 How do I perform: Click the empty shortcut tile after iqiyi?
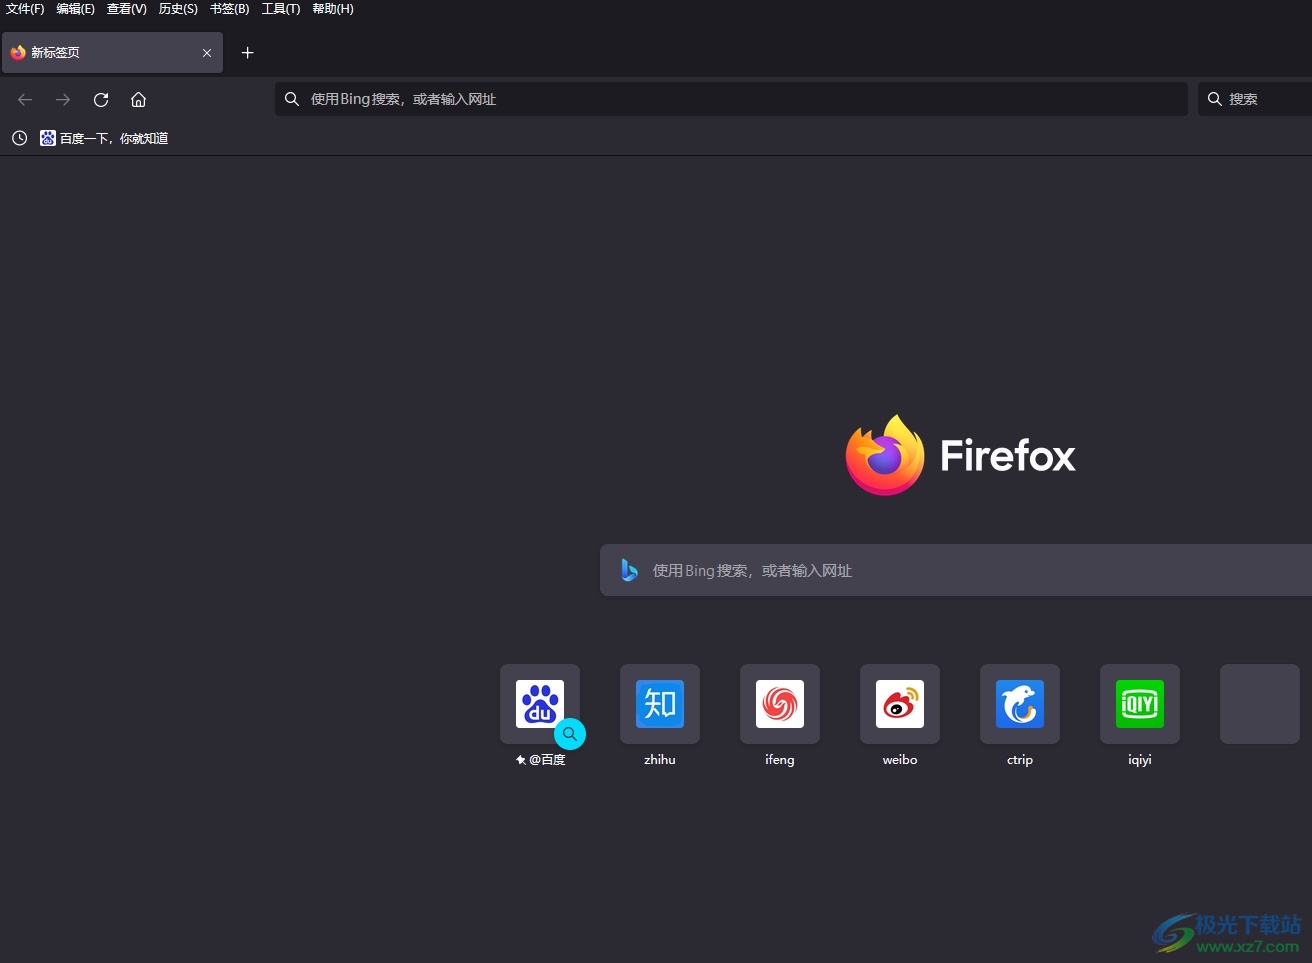1260,704
